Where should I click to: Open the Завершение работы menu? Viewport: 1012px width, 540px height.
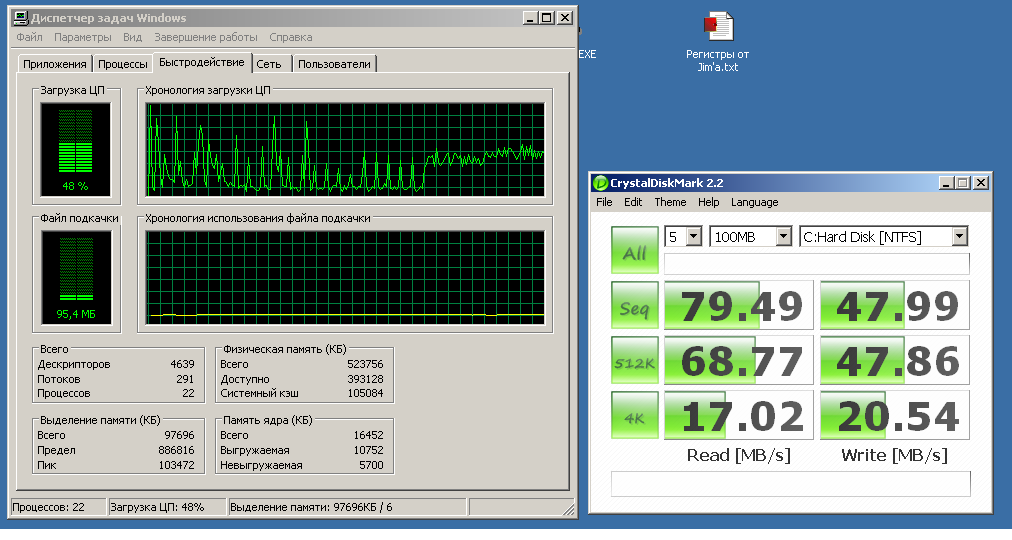click(x=206, y=37)
